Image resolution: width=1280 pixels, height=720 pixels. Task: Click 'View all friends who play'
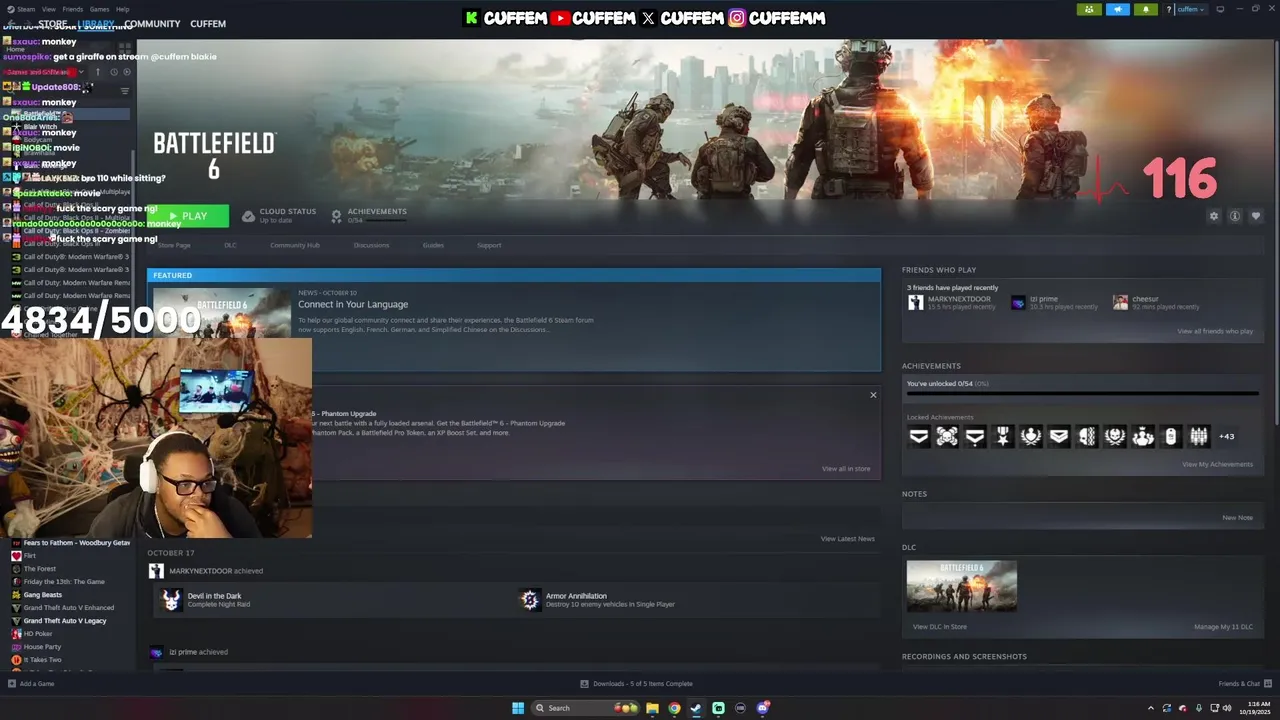click(x=1215, y=331)
